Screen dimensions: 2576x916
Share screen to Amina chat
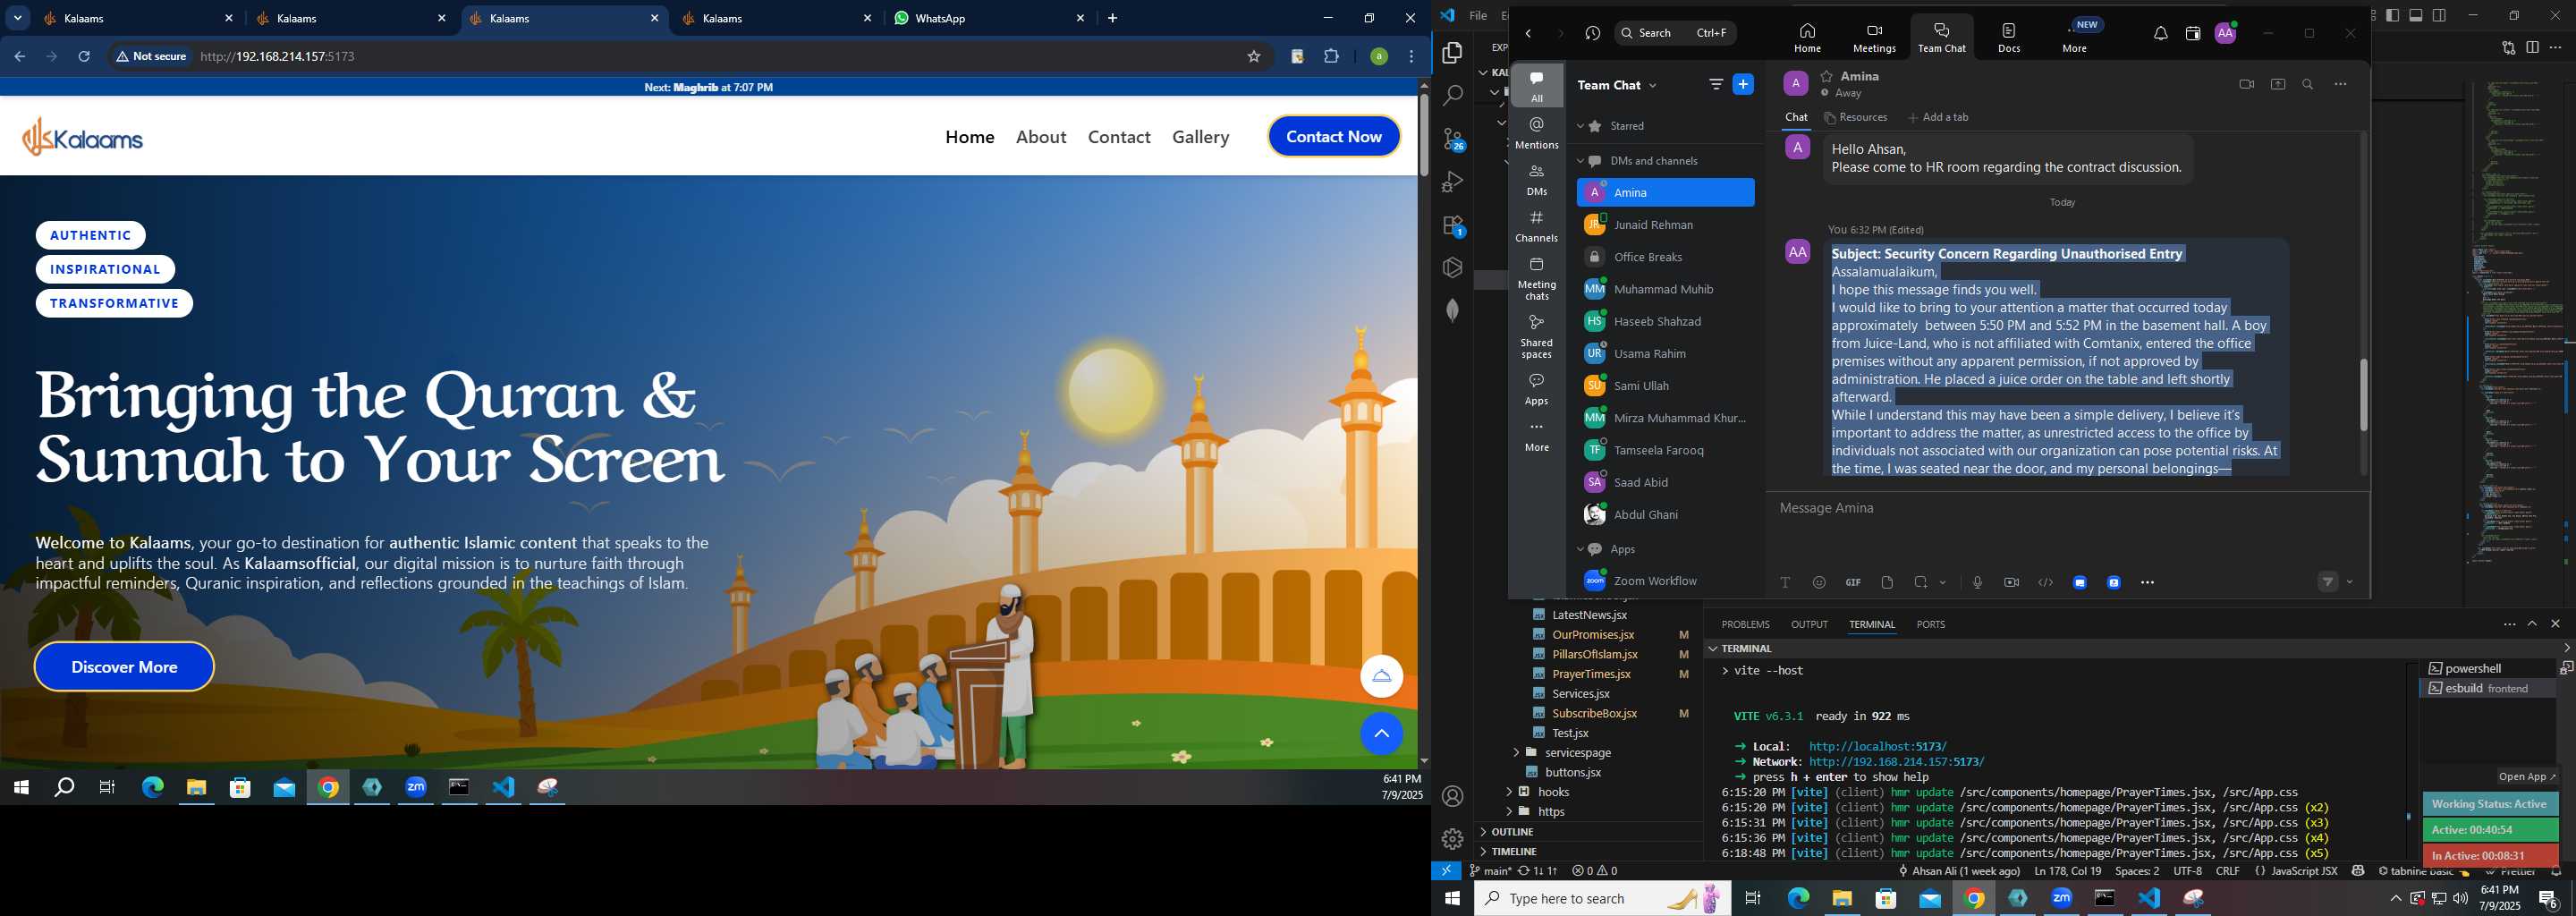point(2277,85)
